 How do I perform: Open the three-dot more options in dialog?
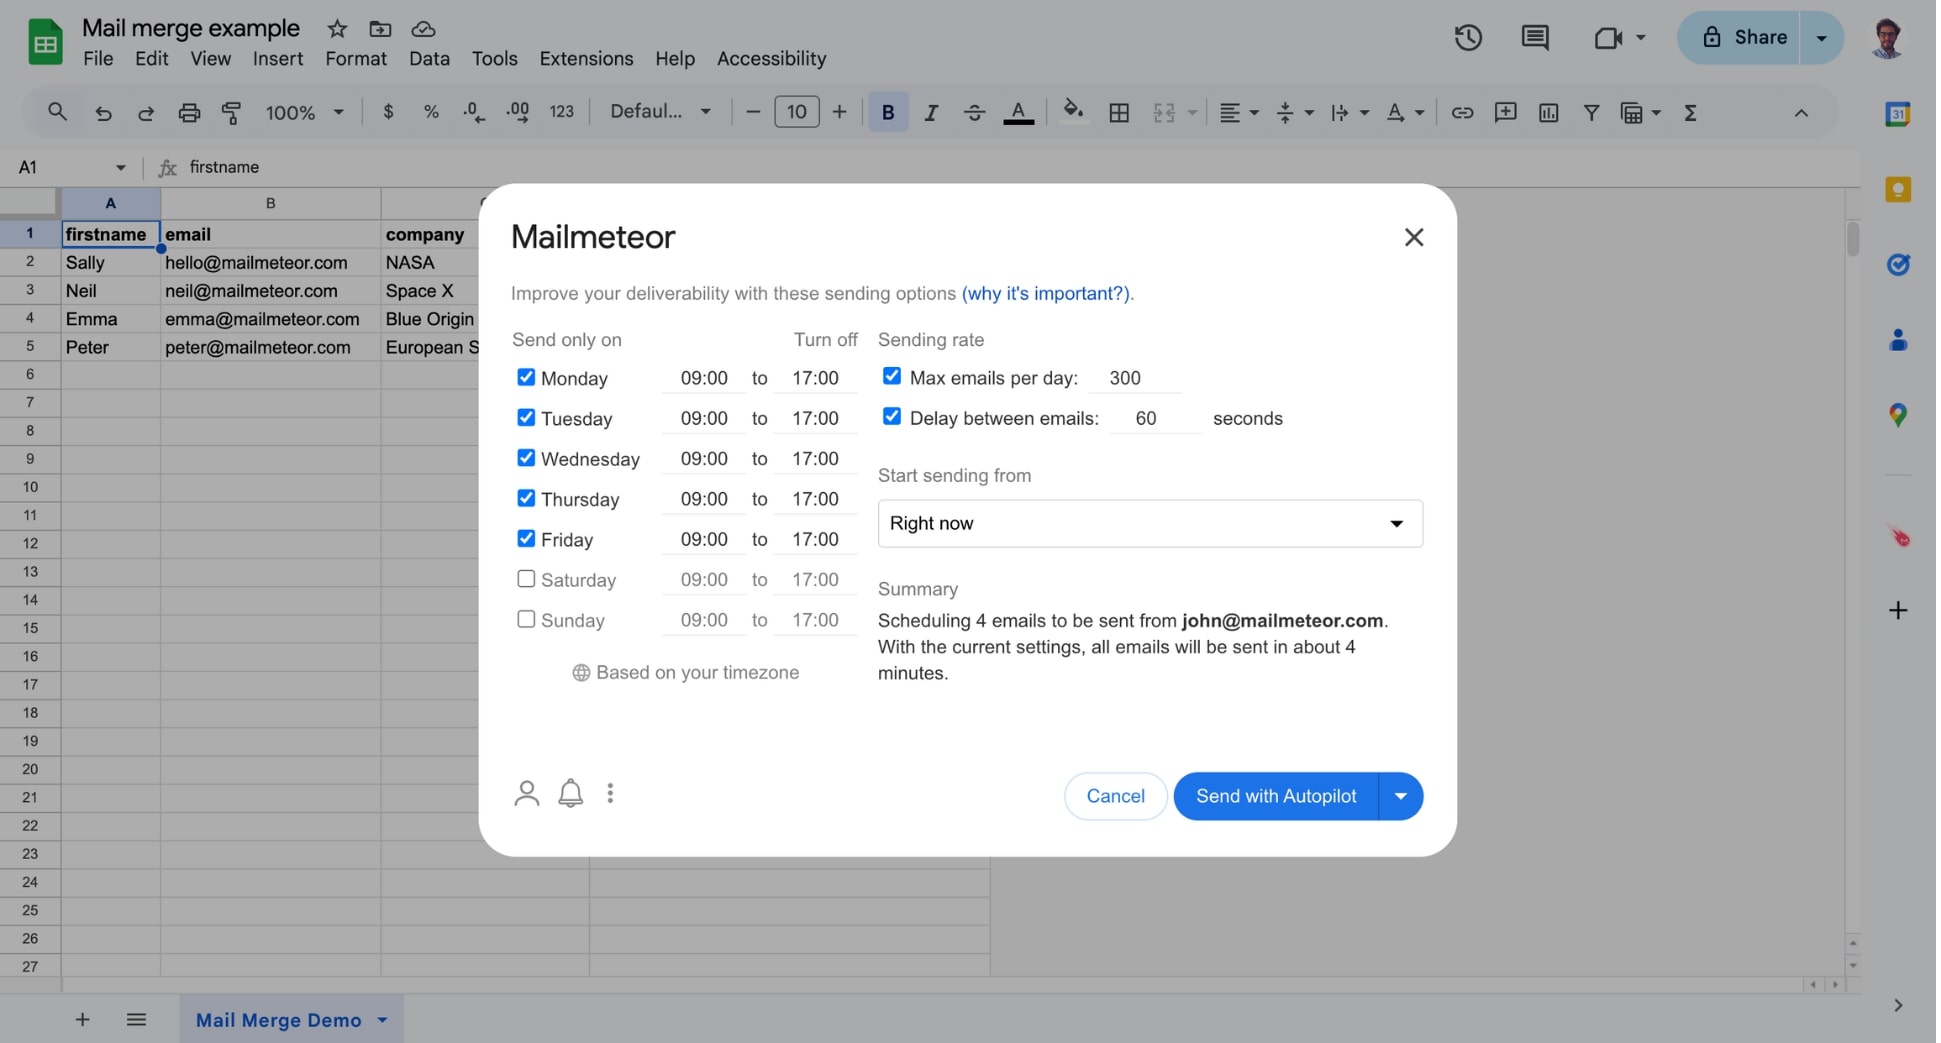(610, 793)
